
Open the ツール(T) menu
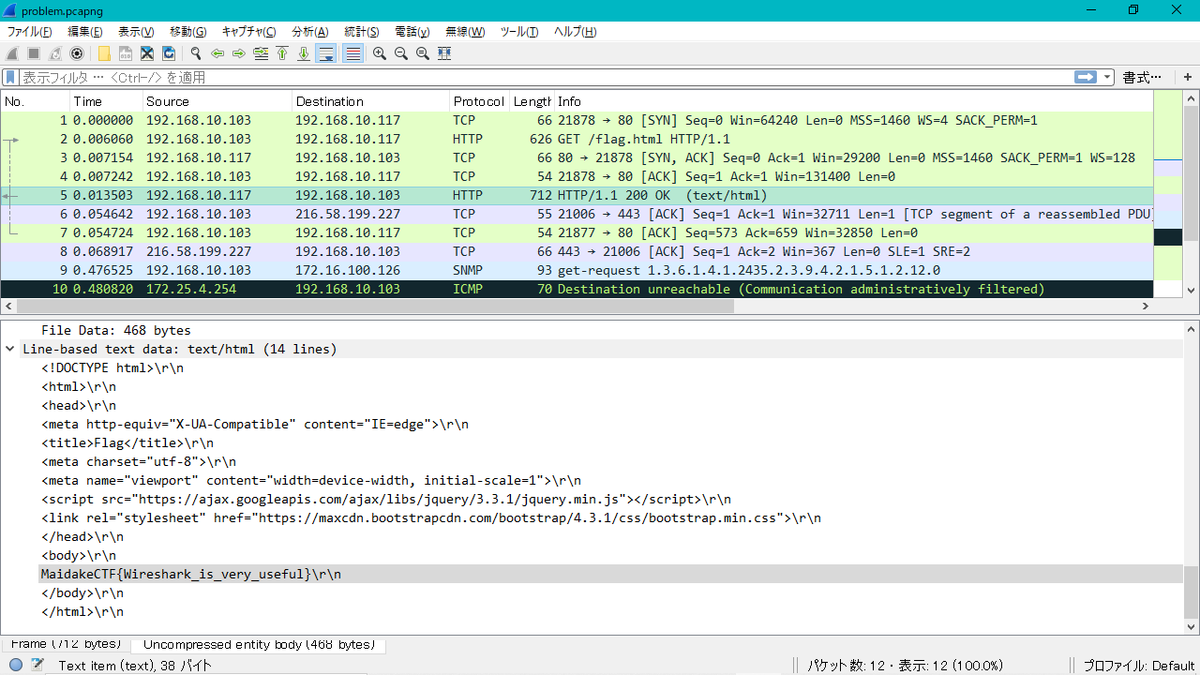[520, 32]
